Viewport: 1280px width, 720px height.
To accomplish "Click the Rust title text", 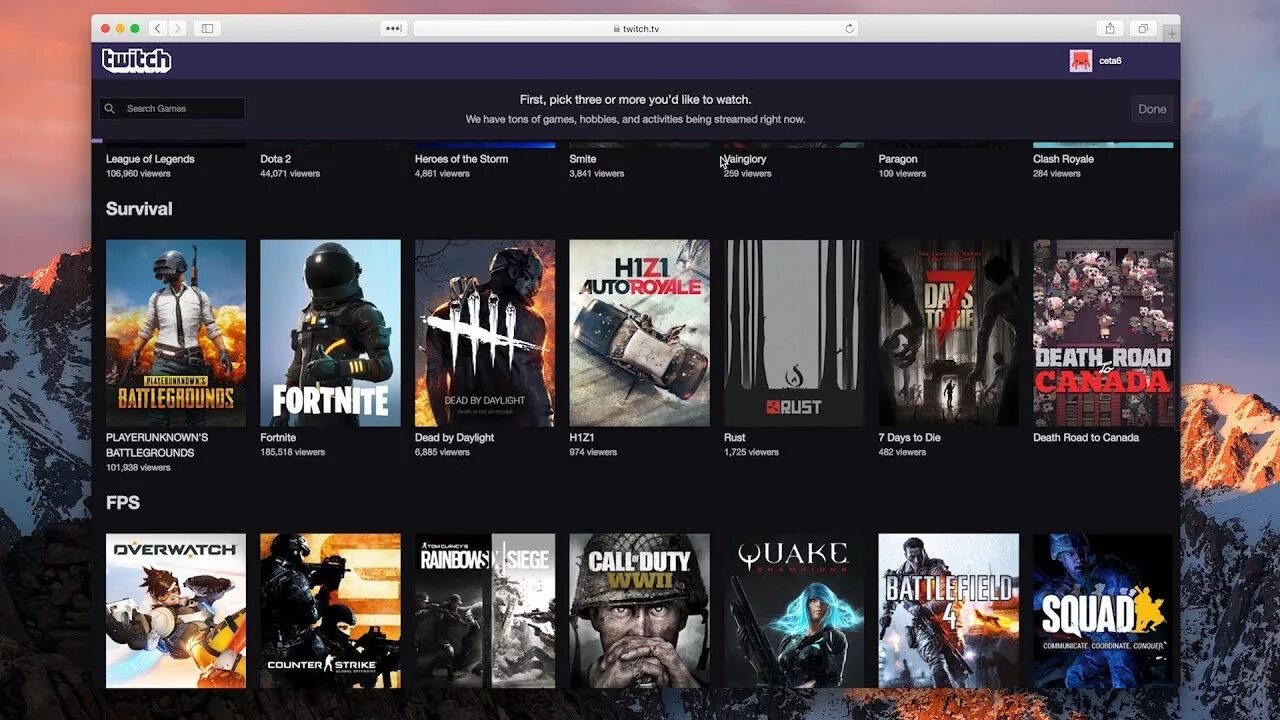I will point(734,437).
